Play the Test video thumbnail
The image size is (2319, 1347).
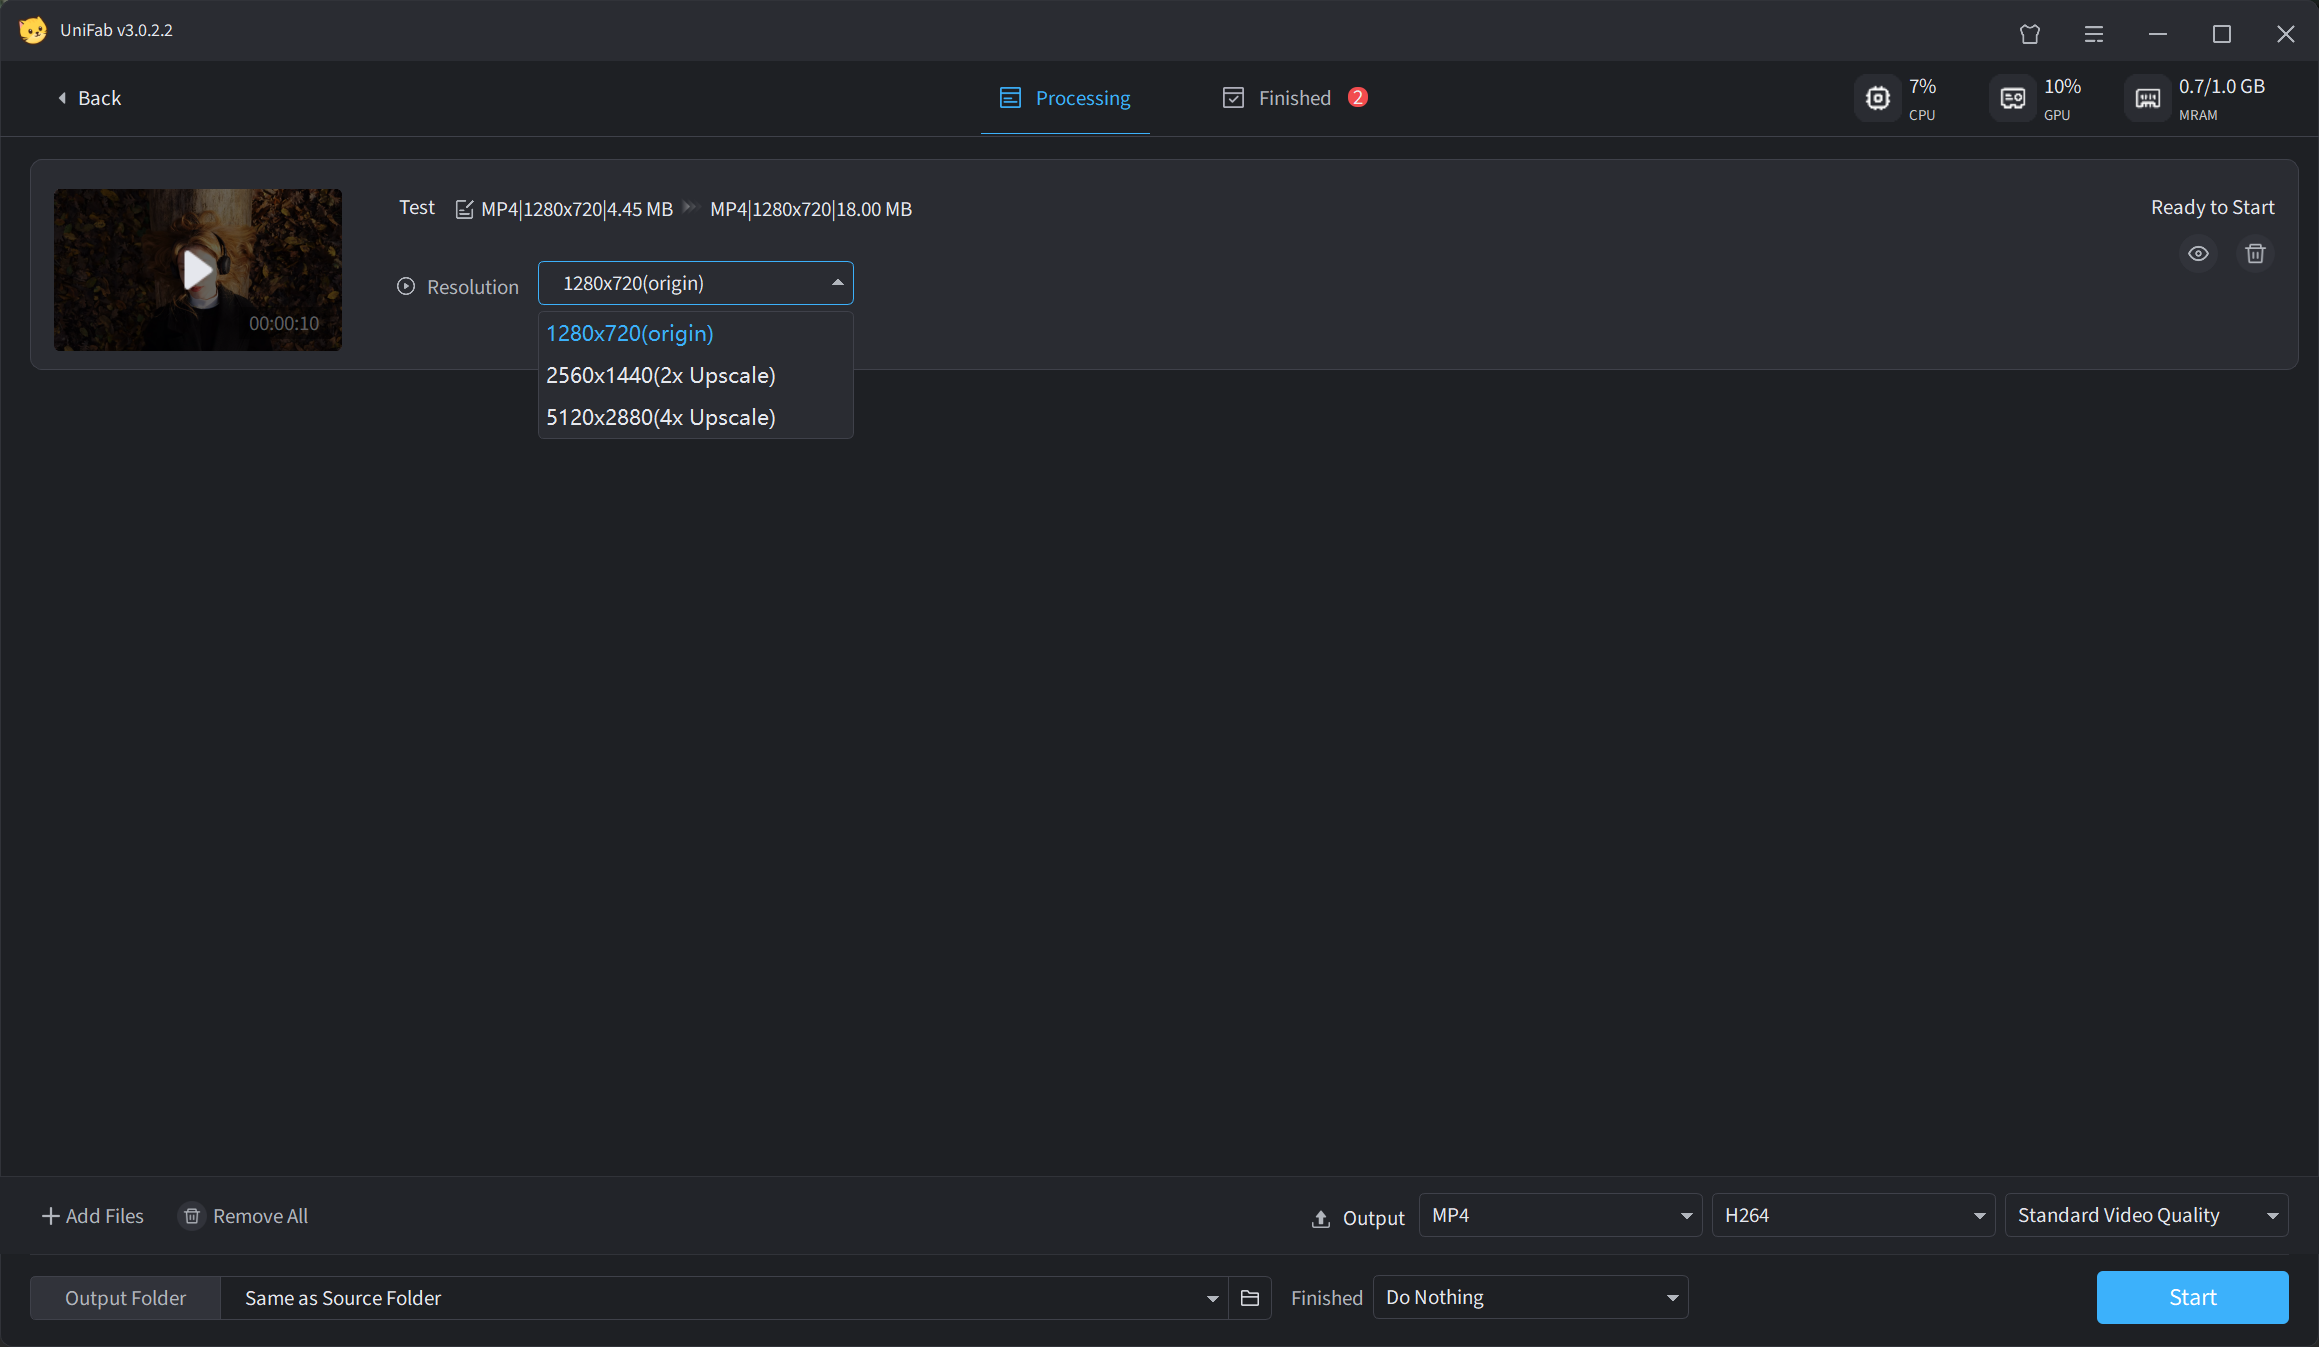click(198, 270)
